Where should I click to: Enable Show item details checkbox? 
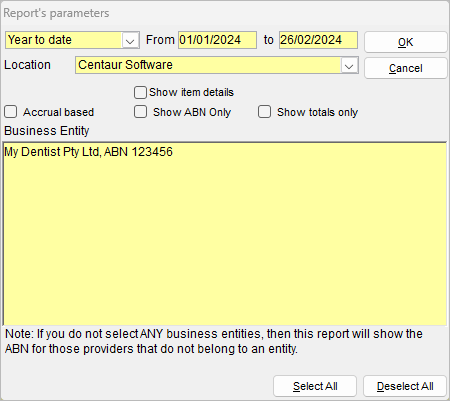(x=140, y=92)
